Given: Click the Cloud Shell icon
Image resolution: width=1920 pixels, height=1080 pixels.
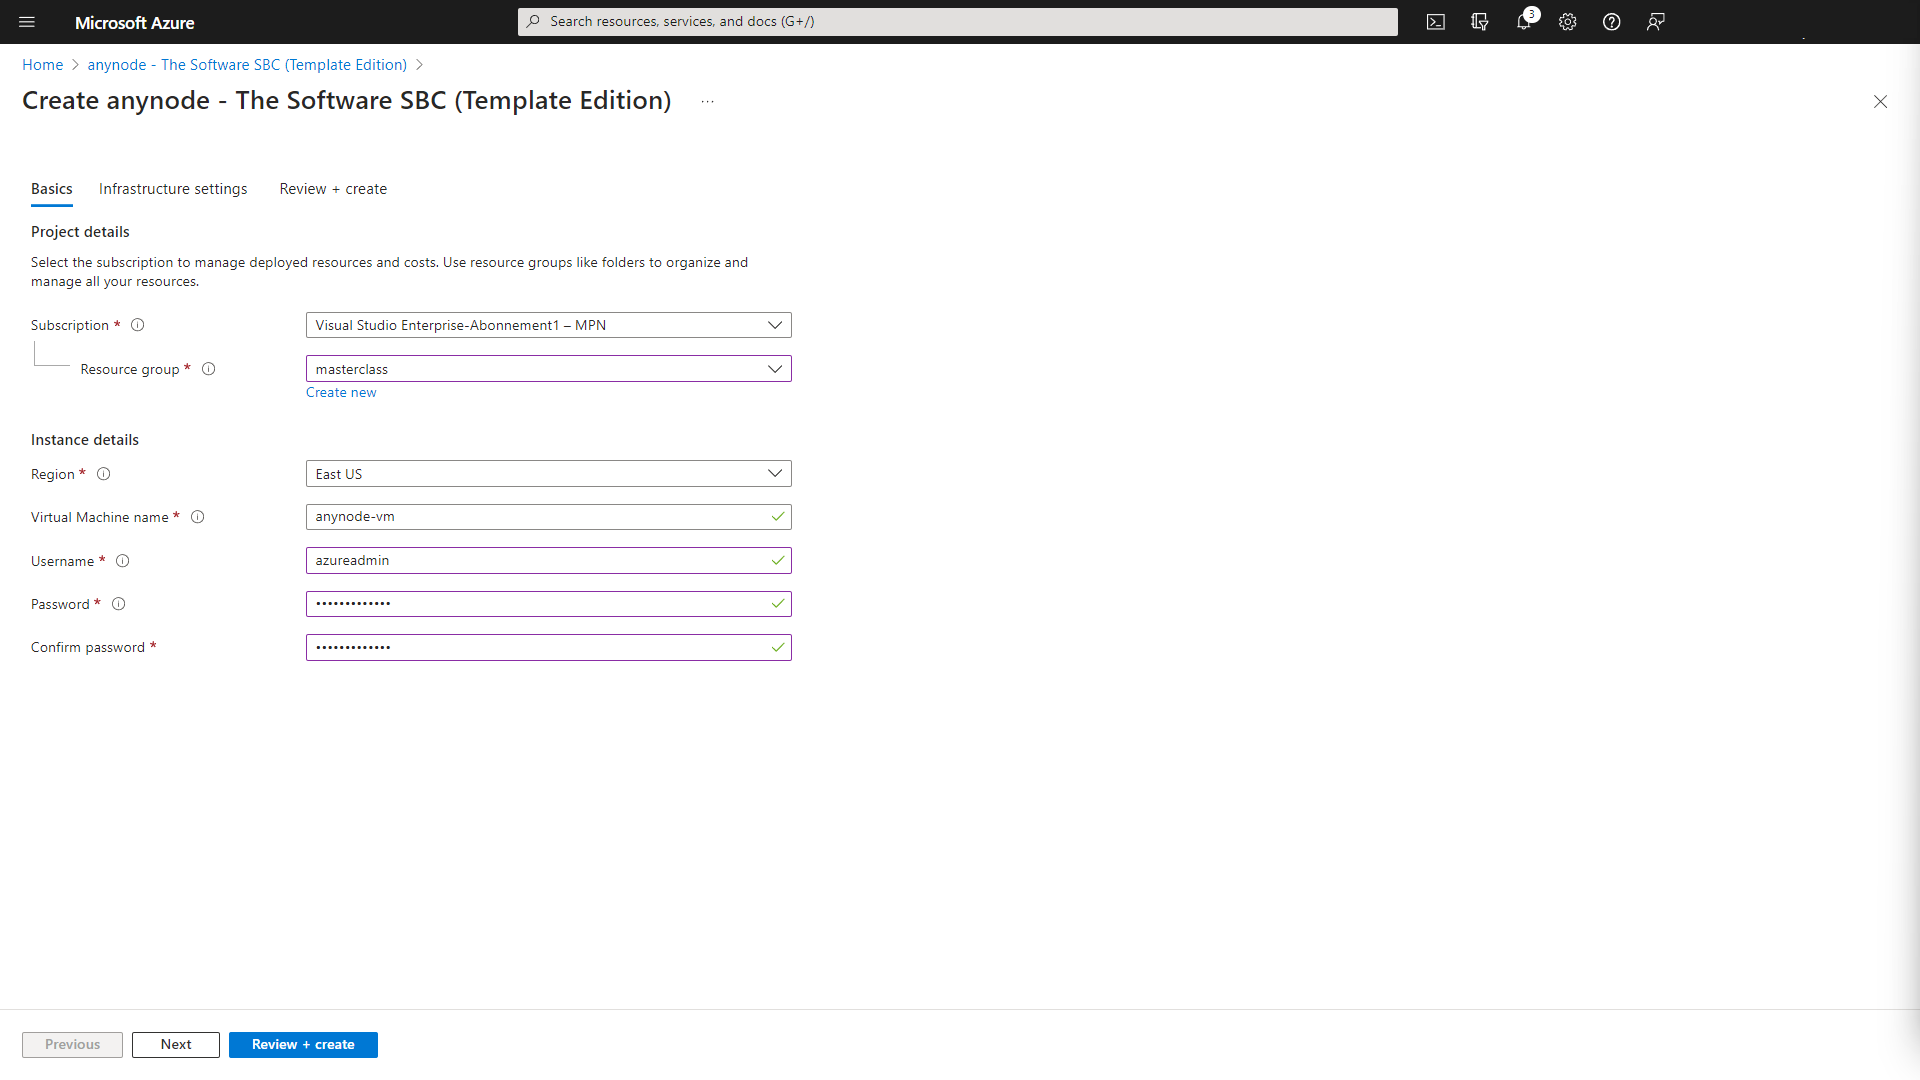Looking at the screenshot, I should pyautogui.click(x=1436, y=22).
